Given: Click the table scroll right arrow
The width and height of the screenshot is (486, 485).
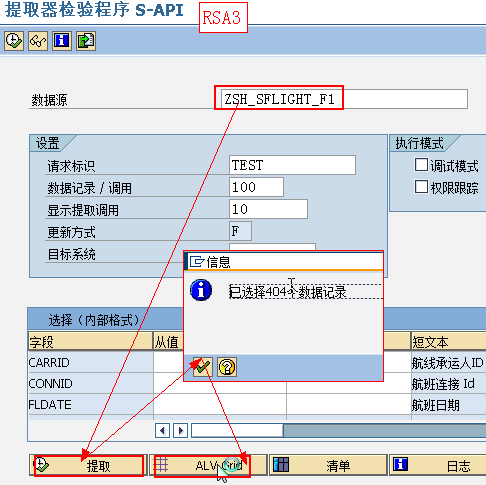Looking at the screenshot, I should click(x=181, y=431).
